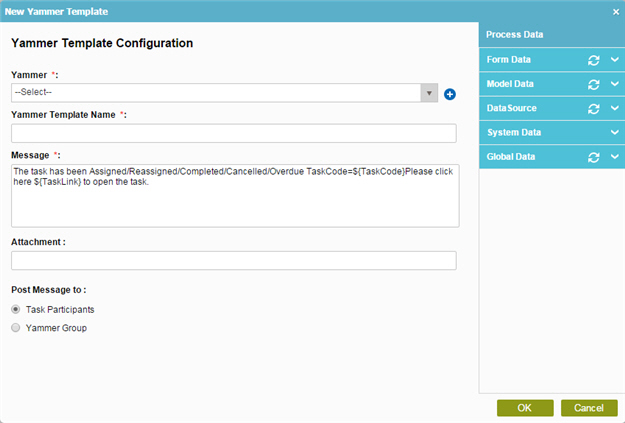This screenshot has height=423, width=625.
Task: Click the Yammer Template Configuration heading
Action: pos(102,43)
